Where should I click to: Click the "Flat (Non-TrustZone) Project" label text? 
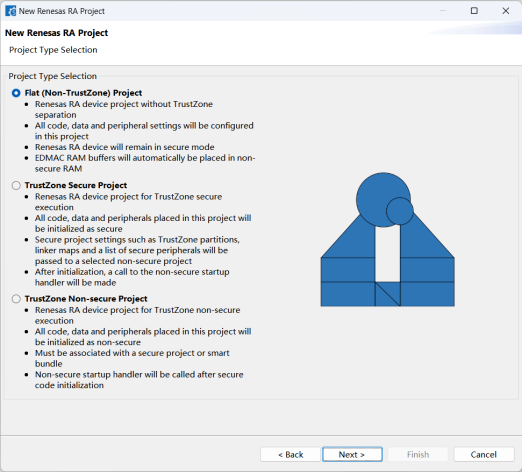click(x=83, y=93)
